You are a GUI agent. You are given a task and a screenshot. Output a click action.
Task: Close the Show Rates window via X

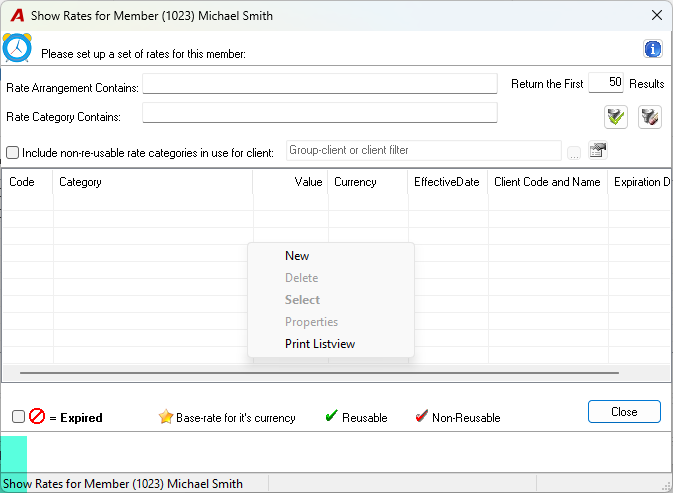[656, 15]
